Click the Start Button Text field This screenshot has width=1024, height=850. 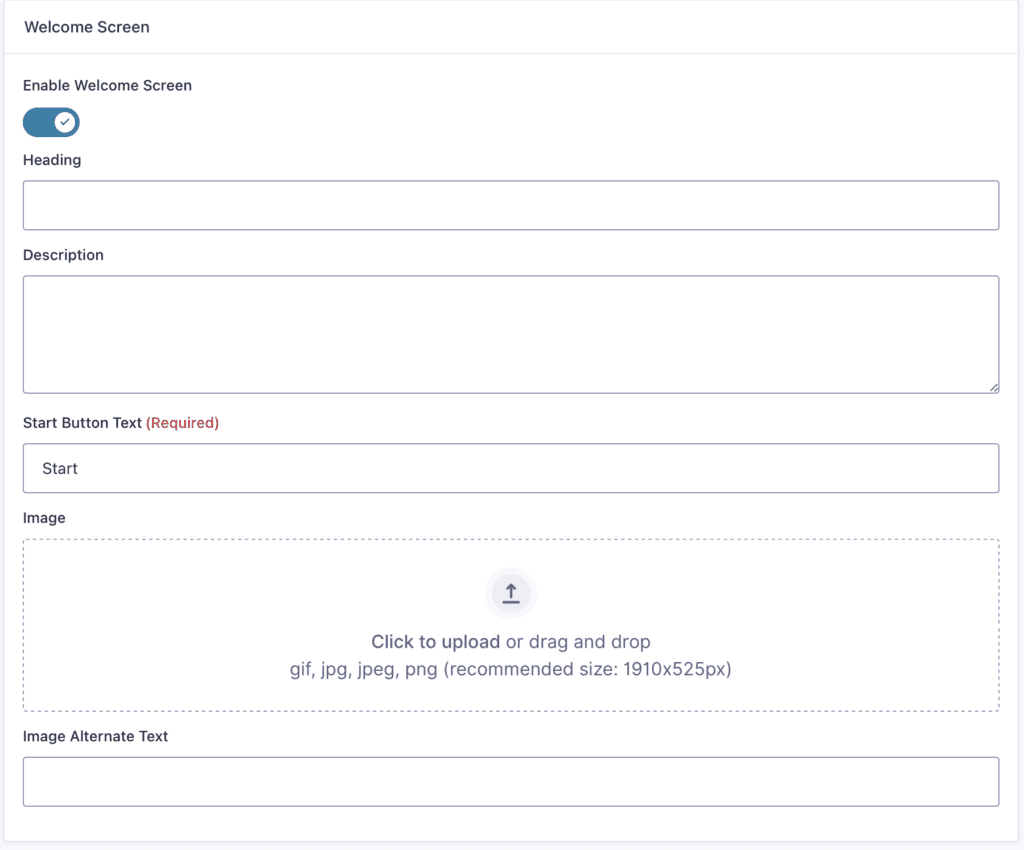511,468
